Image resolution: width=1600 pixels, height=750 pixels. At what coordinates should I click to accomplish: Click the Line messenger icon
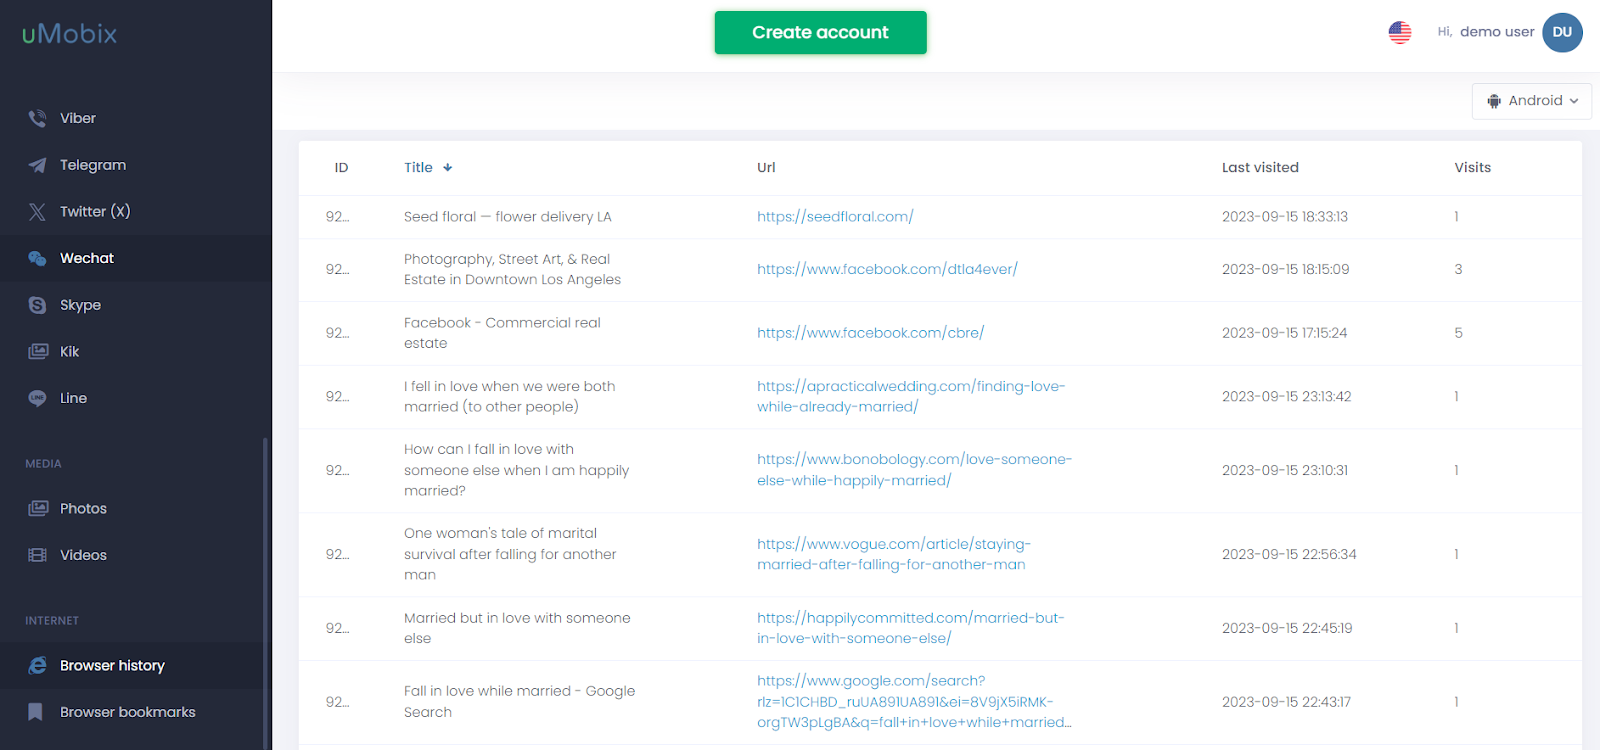pyautogui.click(x=37, y=398)
